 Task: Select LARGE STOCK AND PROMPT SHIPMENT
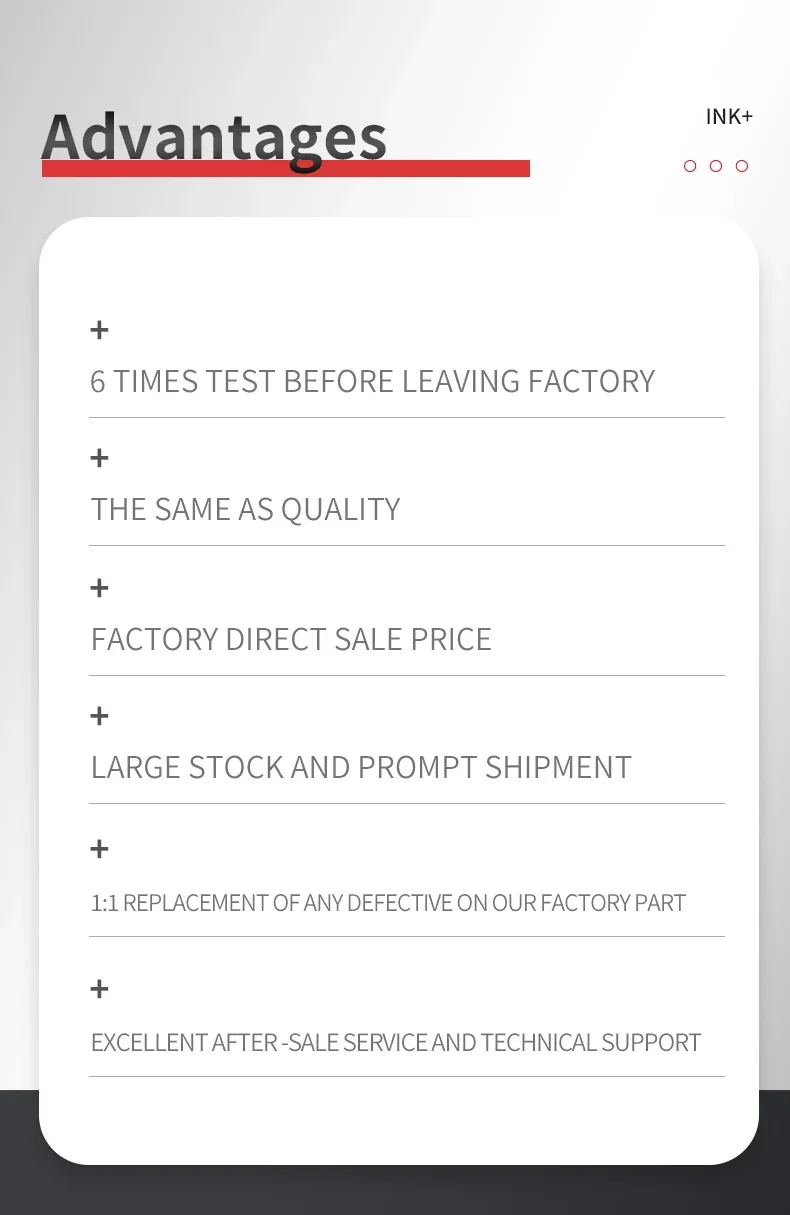(361, 767)
